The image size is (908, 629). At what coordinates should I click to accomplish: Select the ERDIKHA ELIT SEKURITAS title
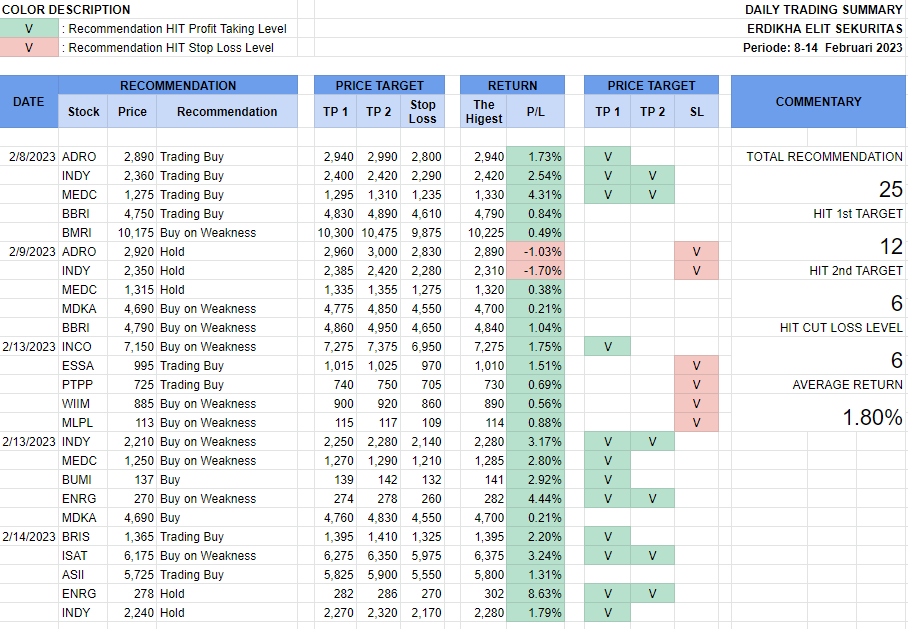(x=824, y=28)
